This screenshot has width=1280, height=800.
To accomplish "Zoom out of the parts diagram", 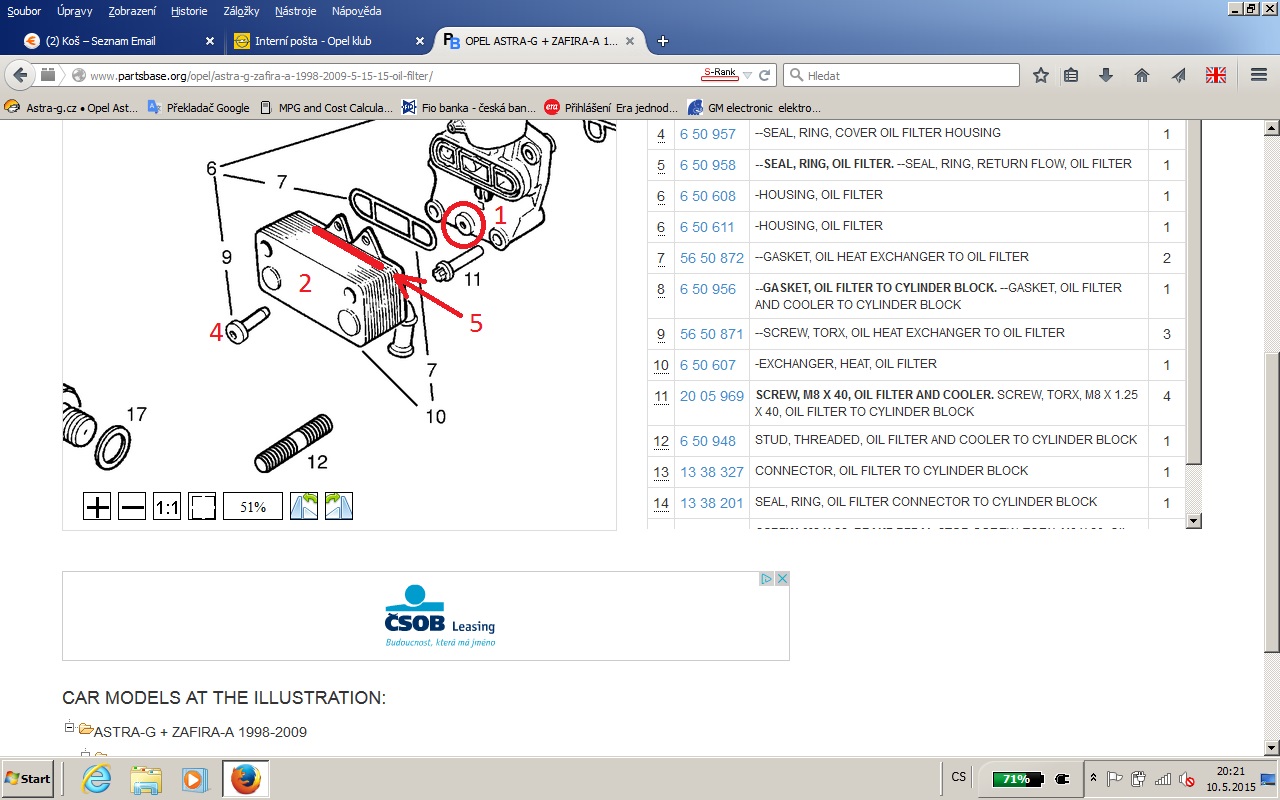I will click(132, 507).
